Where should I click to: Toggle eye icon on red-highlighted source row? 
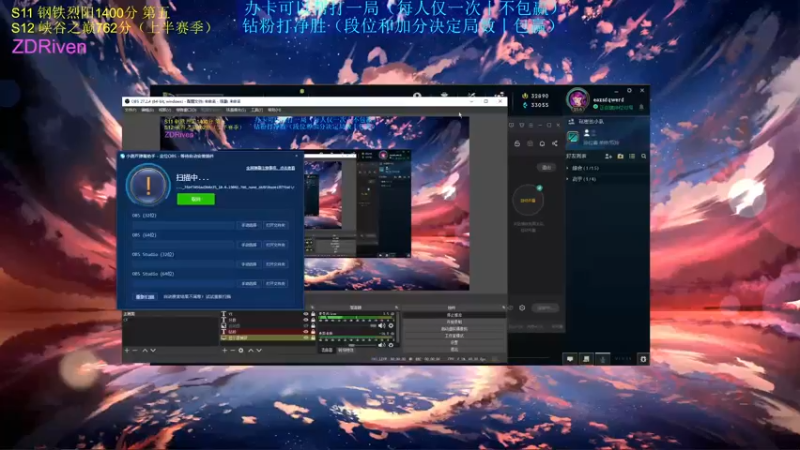(x=306, y=332)
